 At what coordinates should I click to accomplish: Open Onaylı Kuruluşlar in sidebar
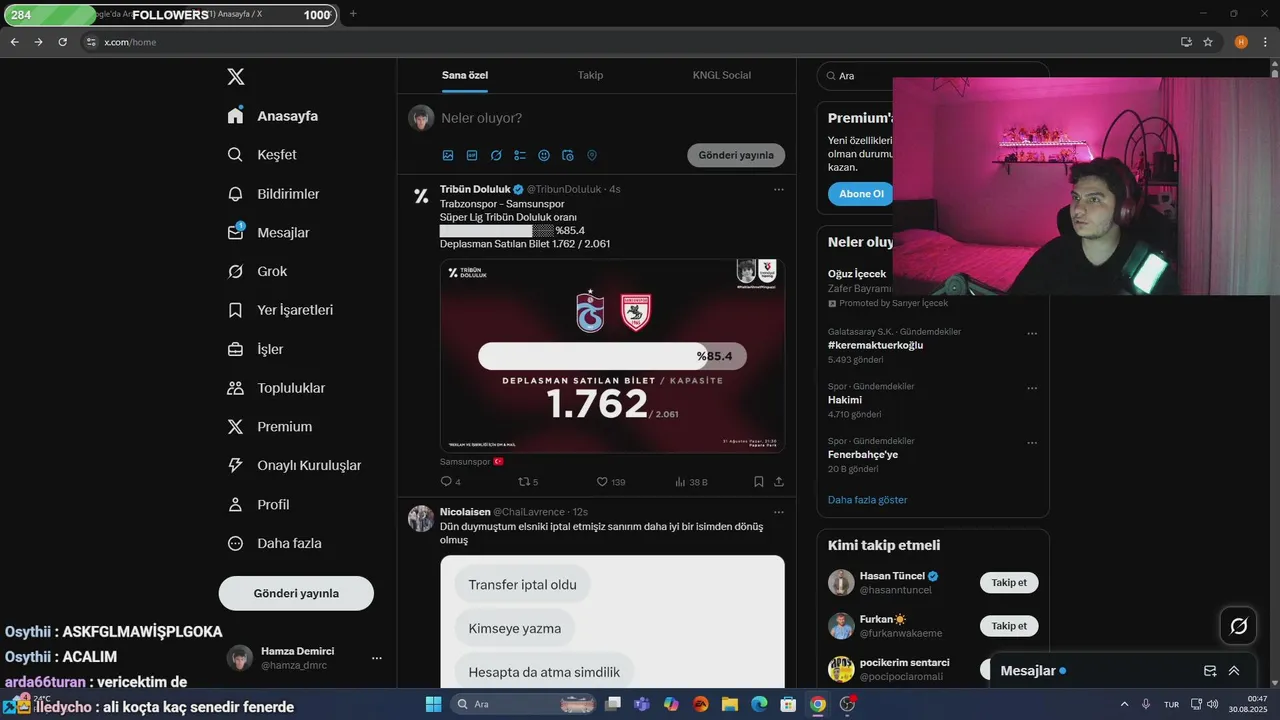[x=295, y=465]
